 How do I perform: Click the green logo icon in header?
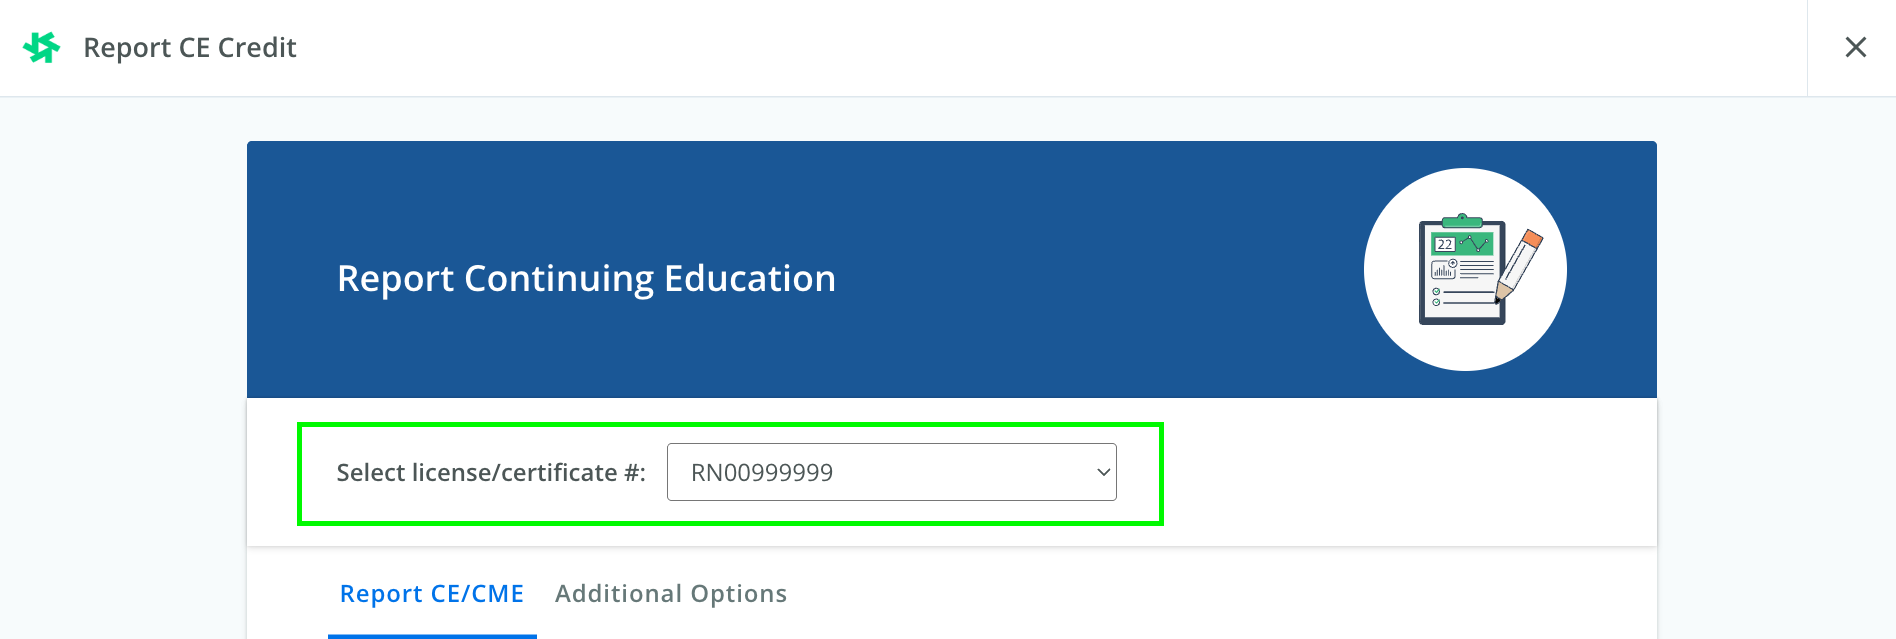coord(41,47)
